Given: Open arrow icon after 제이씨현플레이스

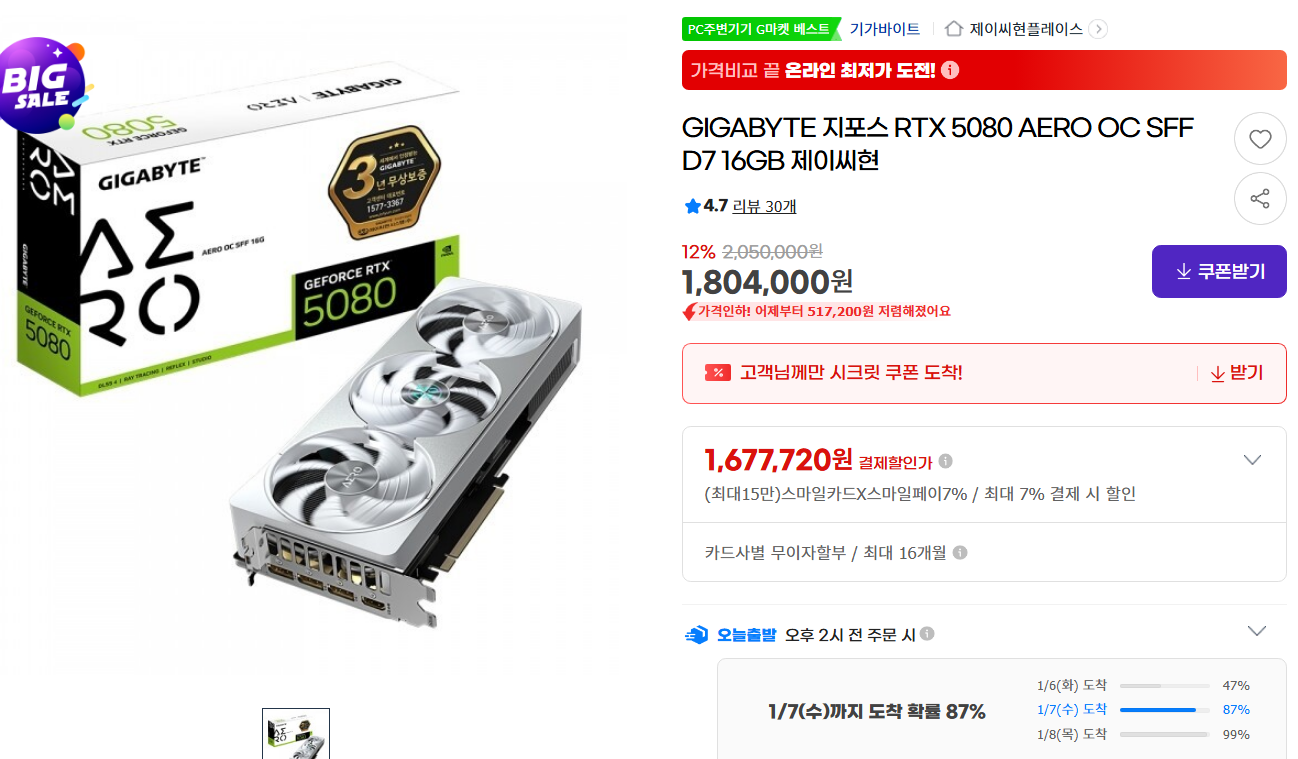Looking at the screenshot, I should point(1098,29).
